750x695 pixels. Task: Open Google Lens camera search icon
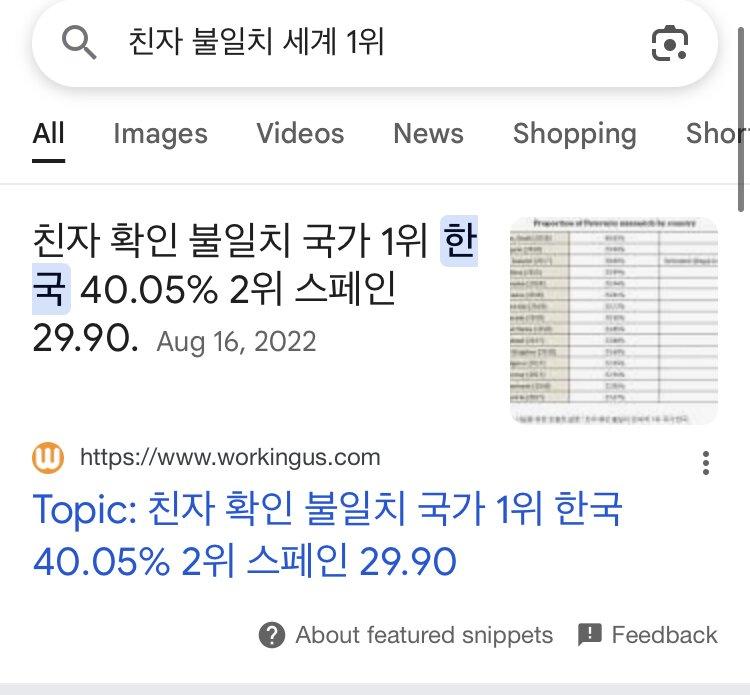coord(670,44)
